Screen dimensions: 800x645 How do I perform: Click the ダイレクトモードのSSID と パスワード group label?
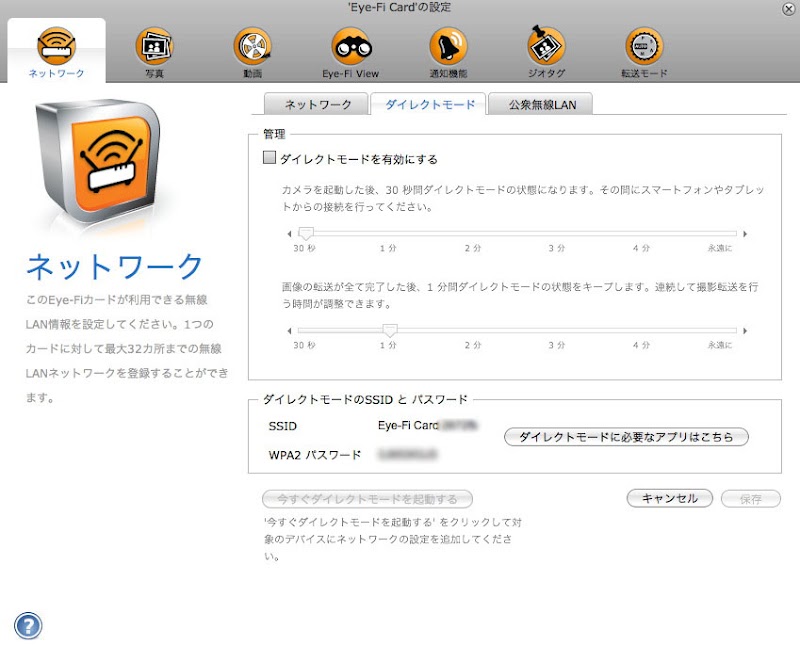coord(365,400)
